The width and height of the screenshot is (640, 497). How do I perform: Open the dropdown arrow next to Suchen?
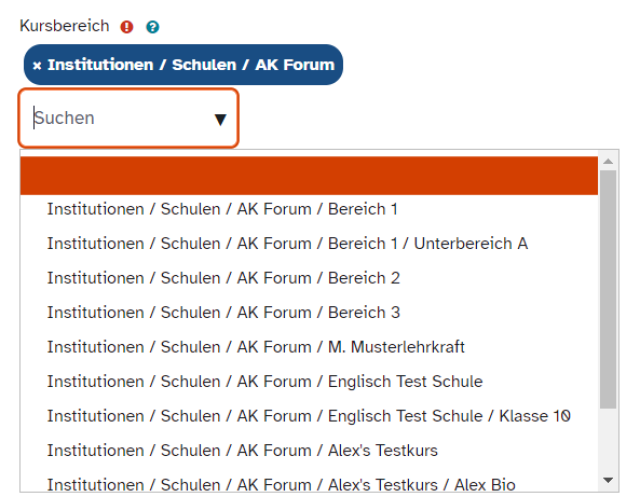click(220, 120)
